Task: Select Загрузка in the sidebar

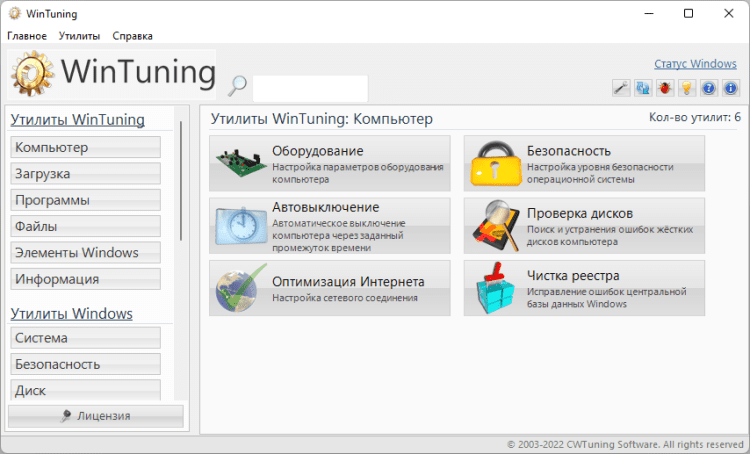Action: point(86,174)
